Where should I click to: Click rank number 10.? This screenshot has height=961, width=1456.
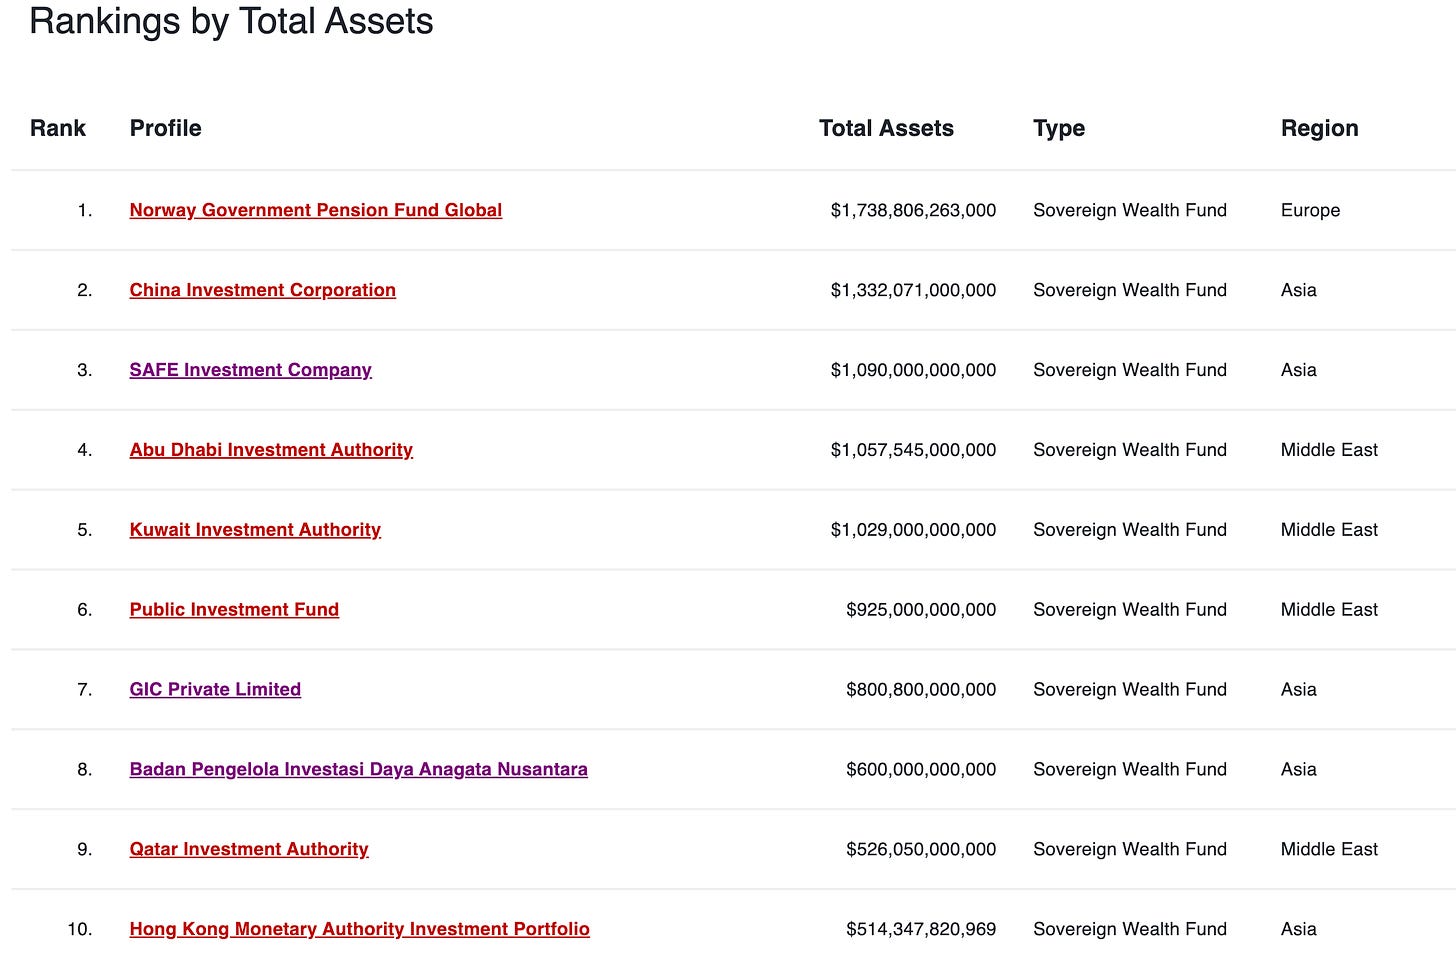coord(80,929)
